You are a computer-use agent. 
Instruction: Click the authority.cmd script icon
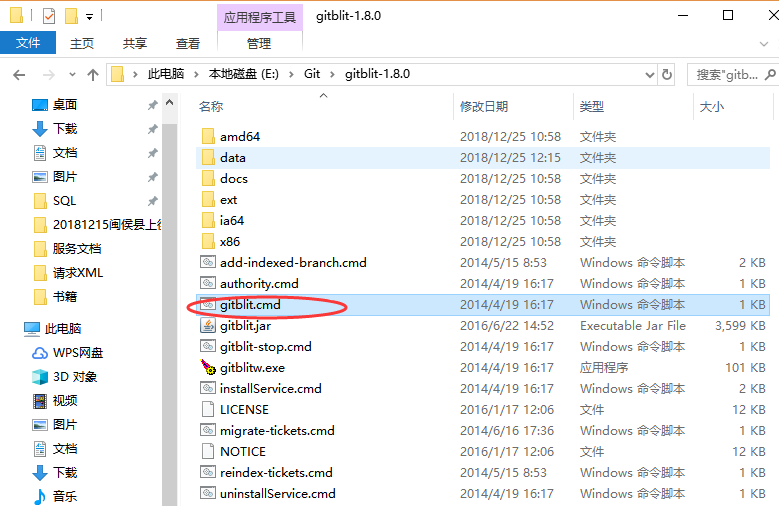tap(208, 283)
